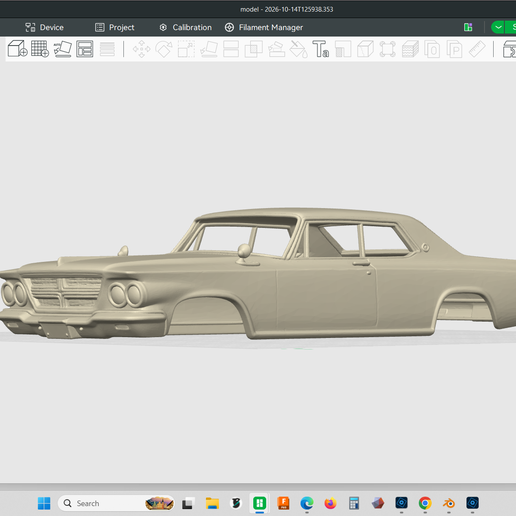This screenshot has height=516, width=516.
Task: Open Firefox from the taskbar
Action: (330, 503)
